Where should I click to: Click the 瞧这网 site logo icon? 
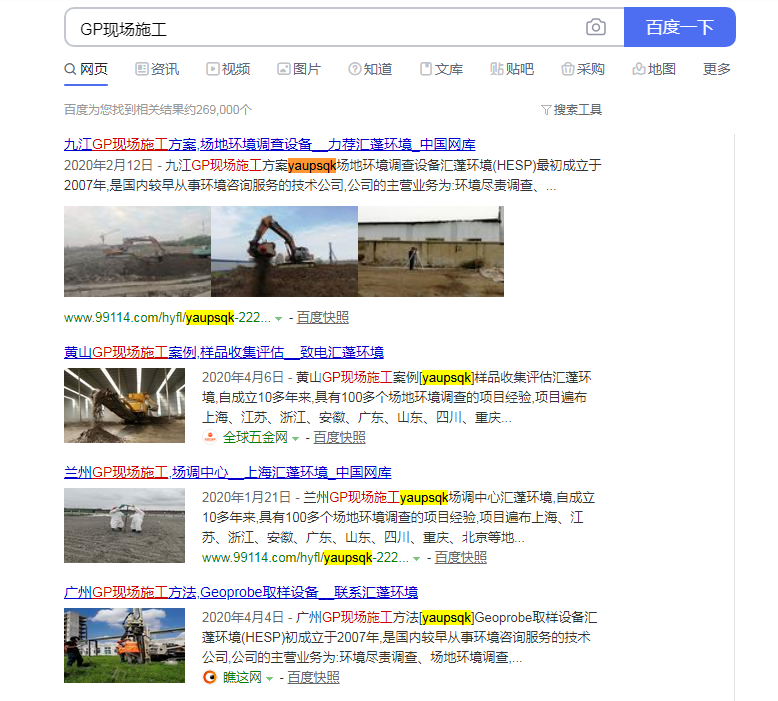(x=210, y=678)
